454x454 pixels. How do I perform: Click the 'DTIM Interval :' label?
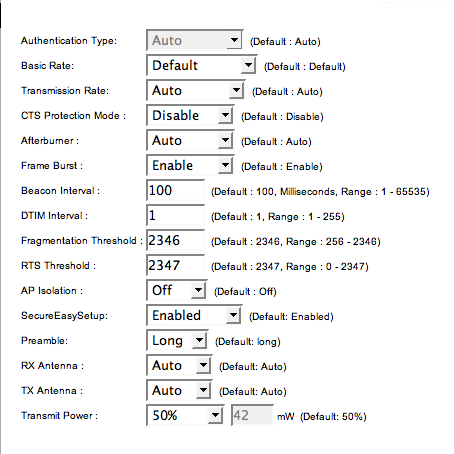[54, 216]
